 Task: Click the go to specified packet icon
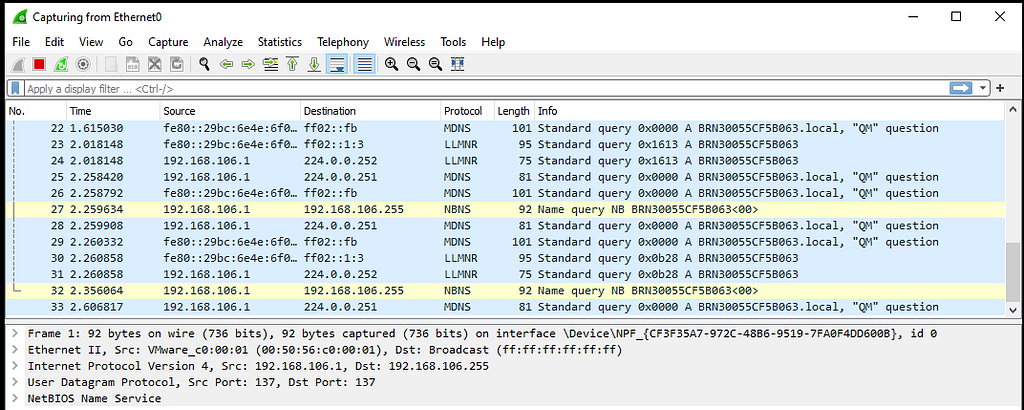click(270, 64)
